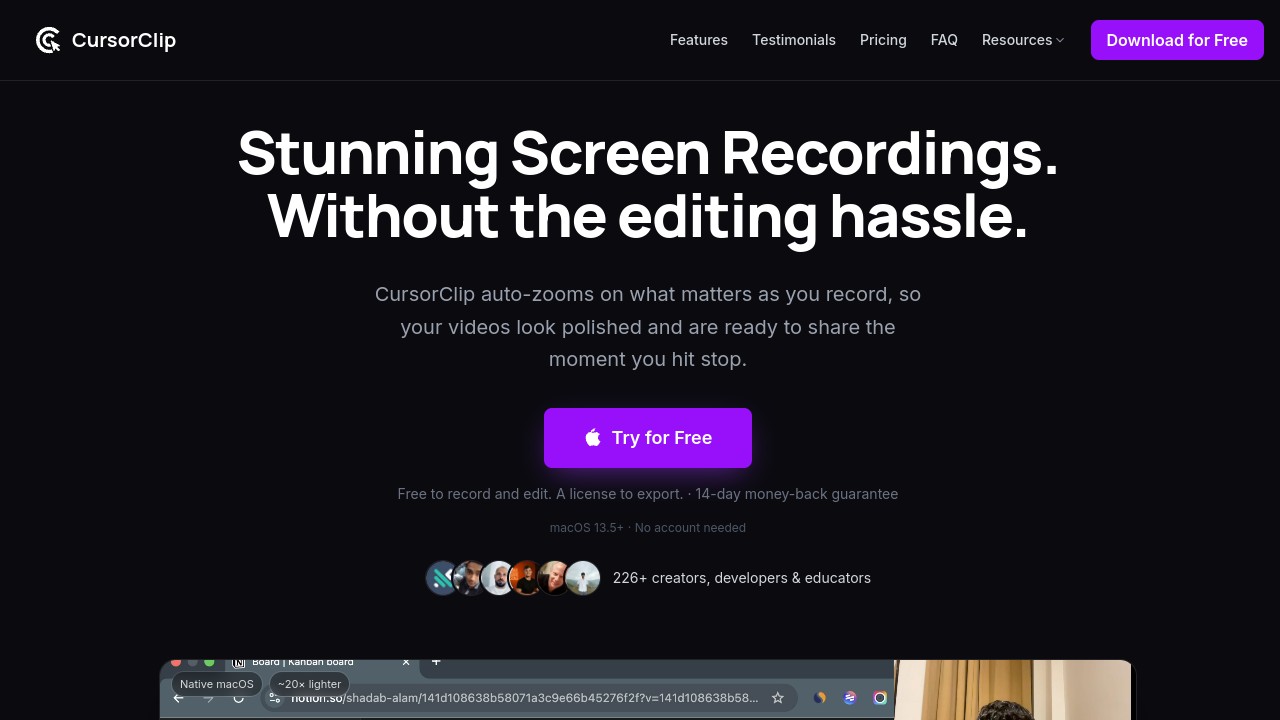This screenshot has width=1280, height=720.
Task: Close the Kanban board tab in demo browser
Action: [406, 662]
